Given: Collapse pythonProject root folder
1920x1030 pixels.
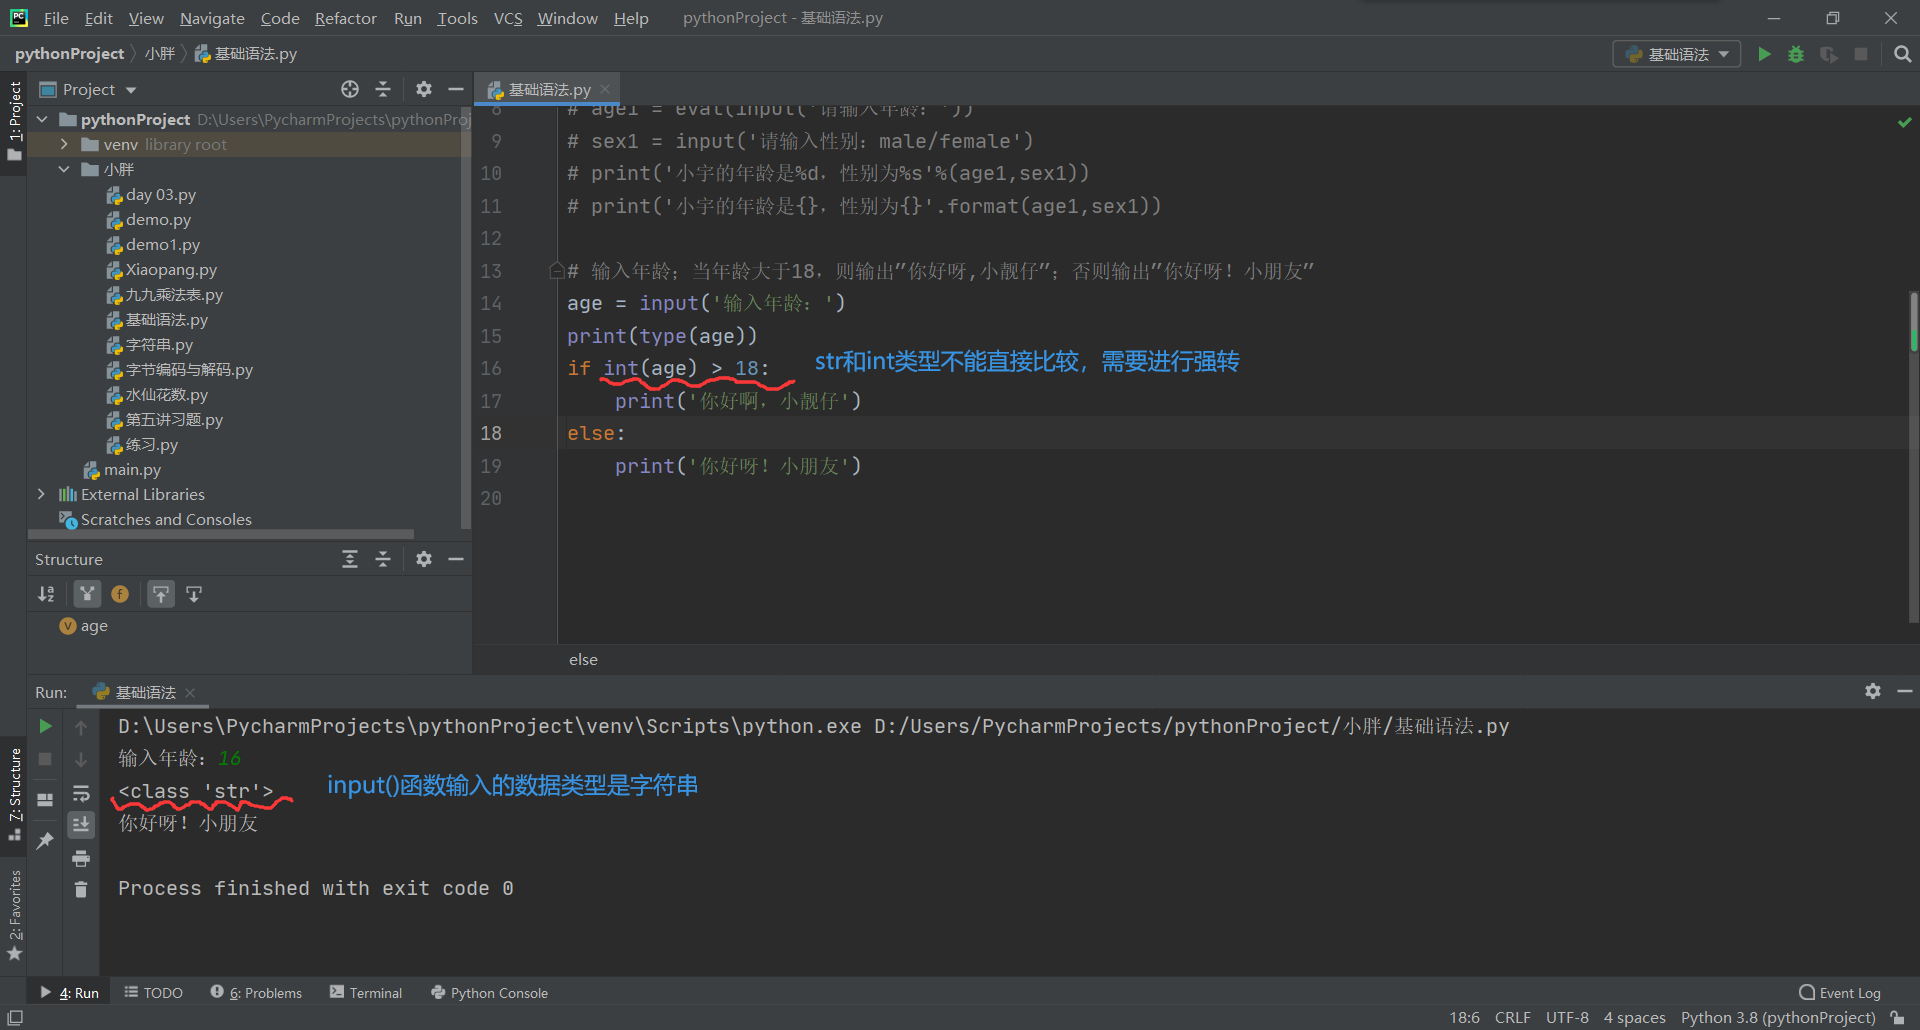Looking at the screenshot, I should point(42,119).
